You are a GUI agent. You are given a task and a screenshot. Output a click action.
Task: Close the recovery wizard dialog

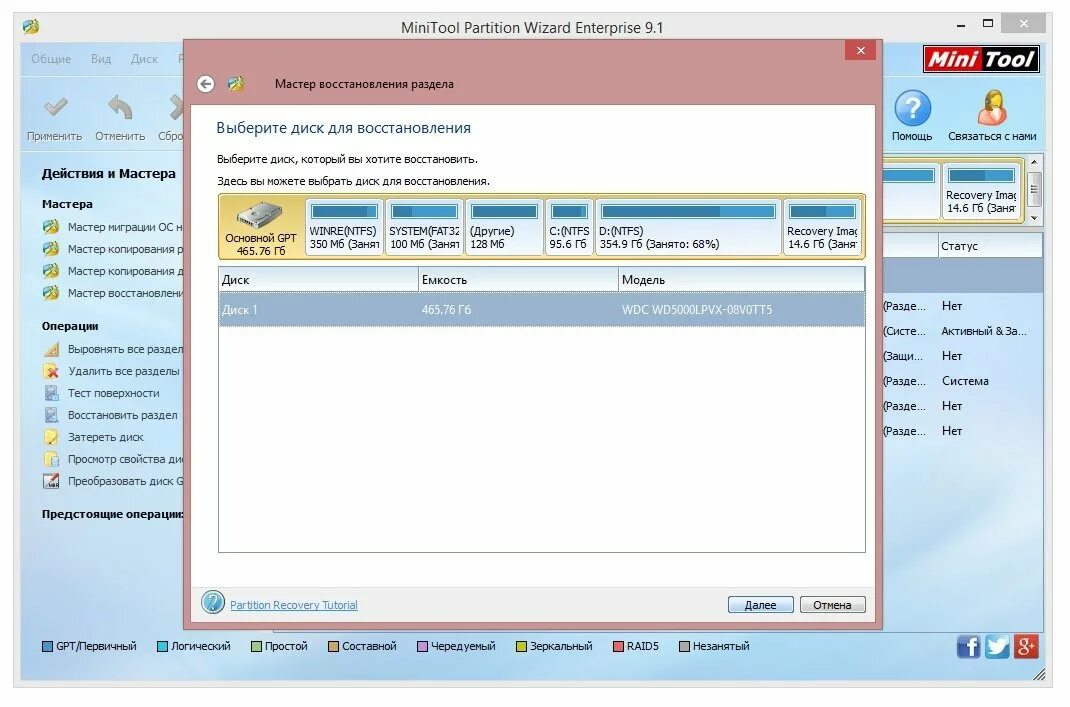point(861,50)
